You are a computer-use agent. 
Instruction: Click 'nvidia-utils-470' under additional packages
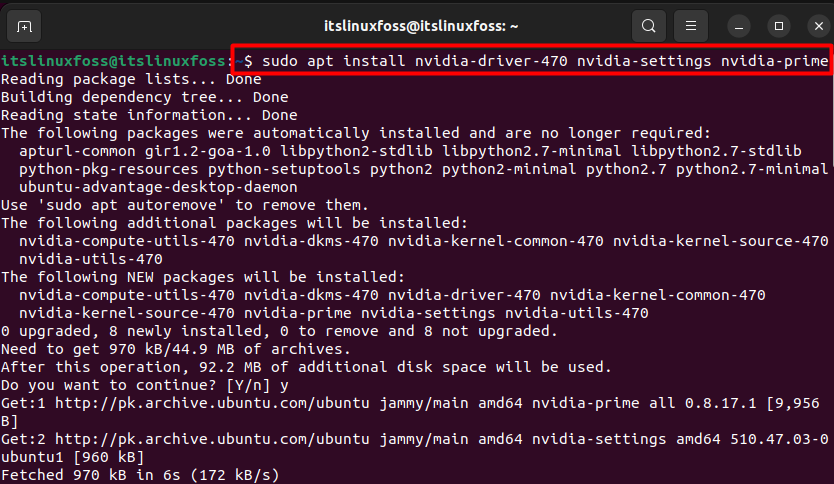[x=90, y=259]
